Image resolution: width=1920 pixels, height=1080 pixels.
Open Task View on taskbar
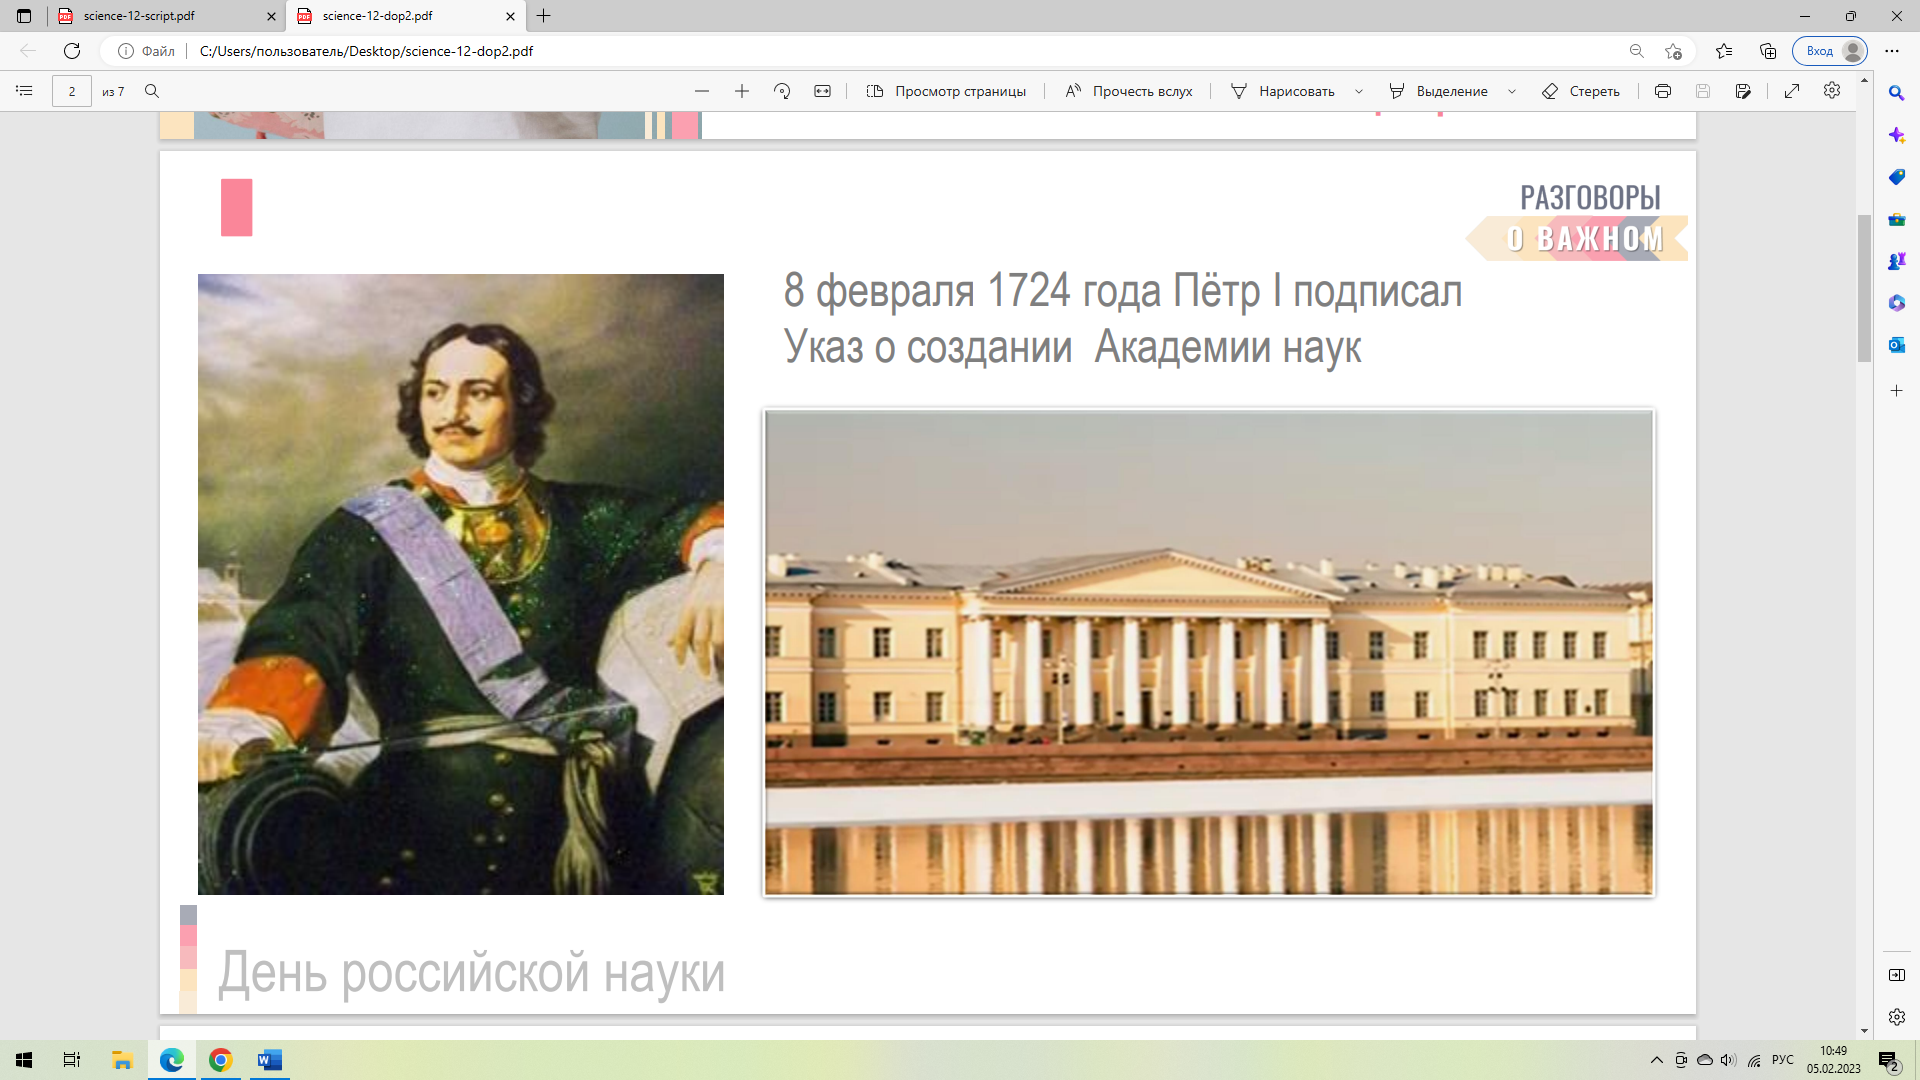coord(72,1060)
